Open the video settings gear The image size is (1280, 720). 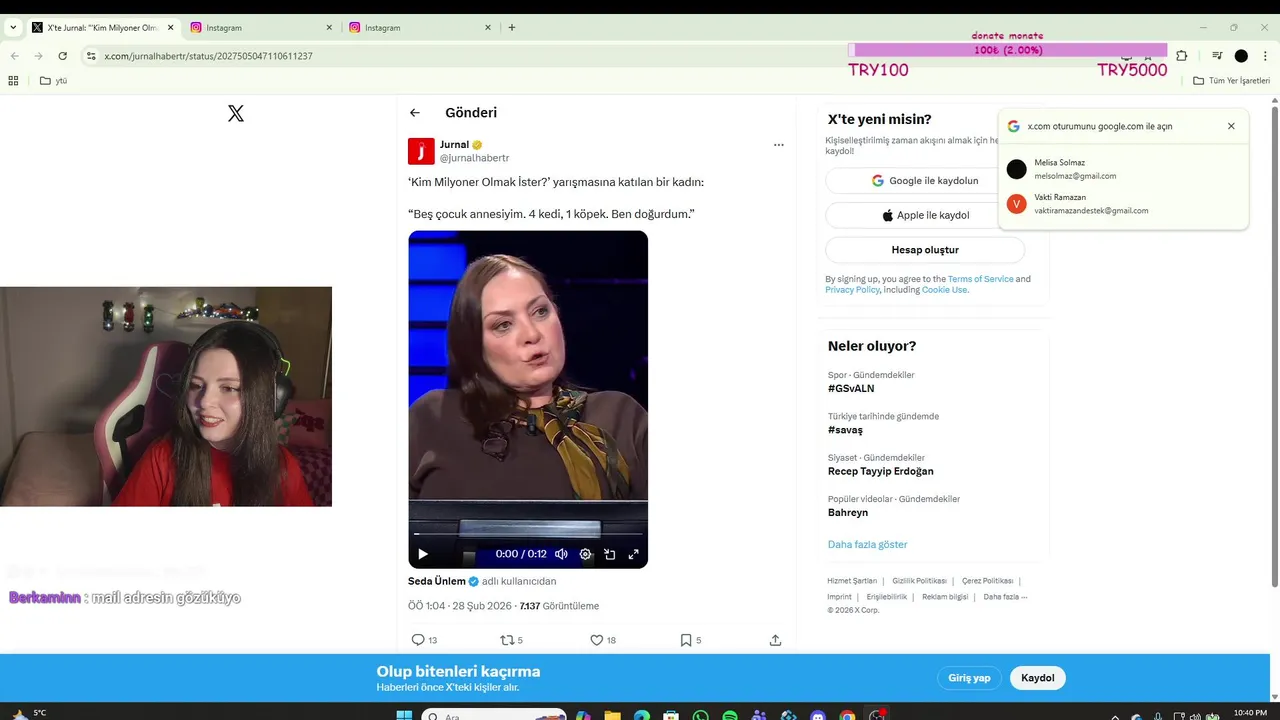pyautogui.click(x=586, y=554)
